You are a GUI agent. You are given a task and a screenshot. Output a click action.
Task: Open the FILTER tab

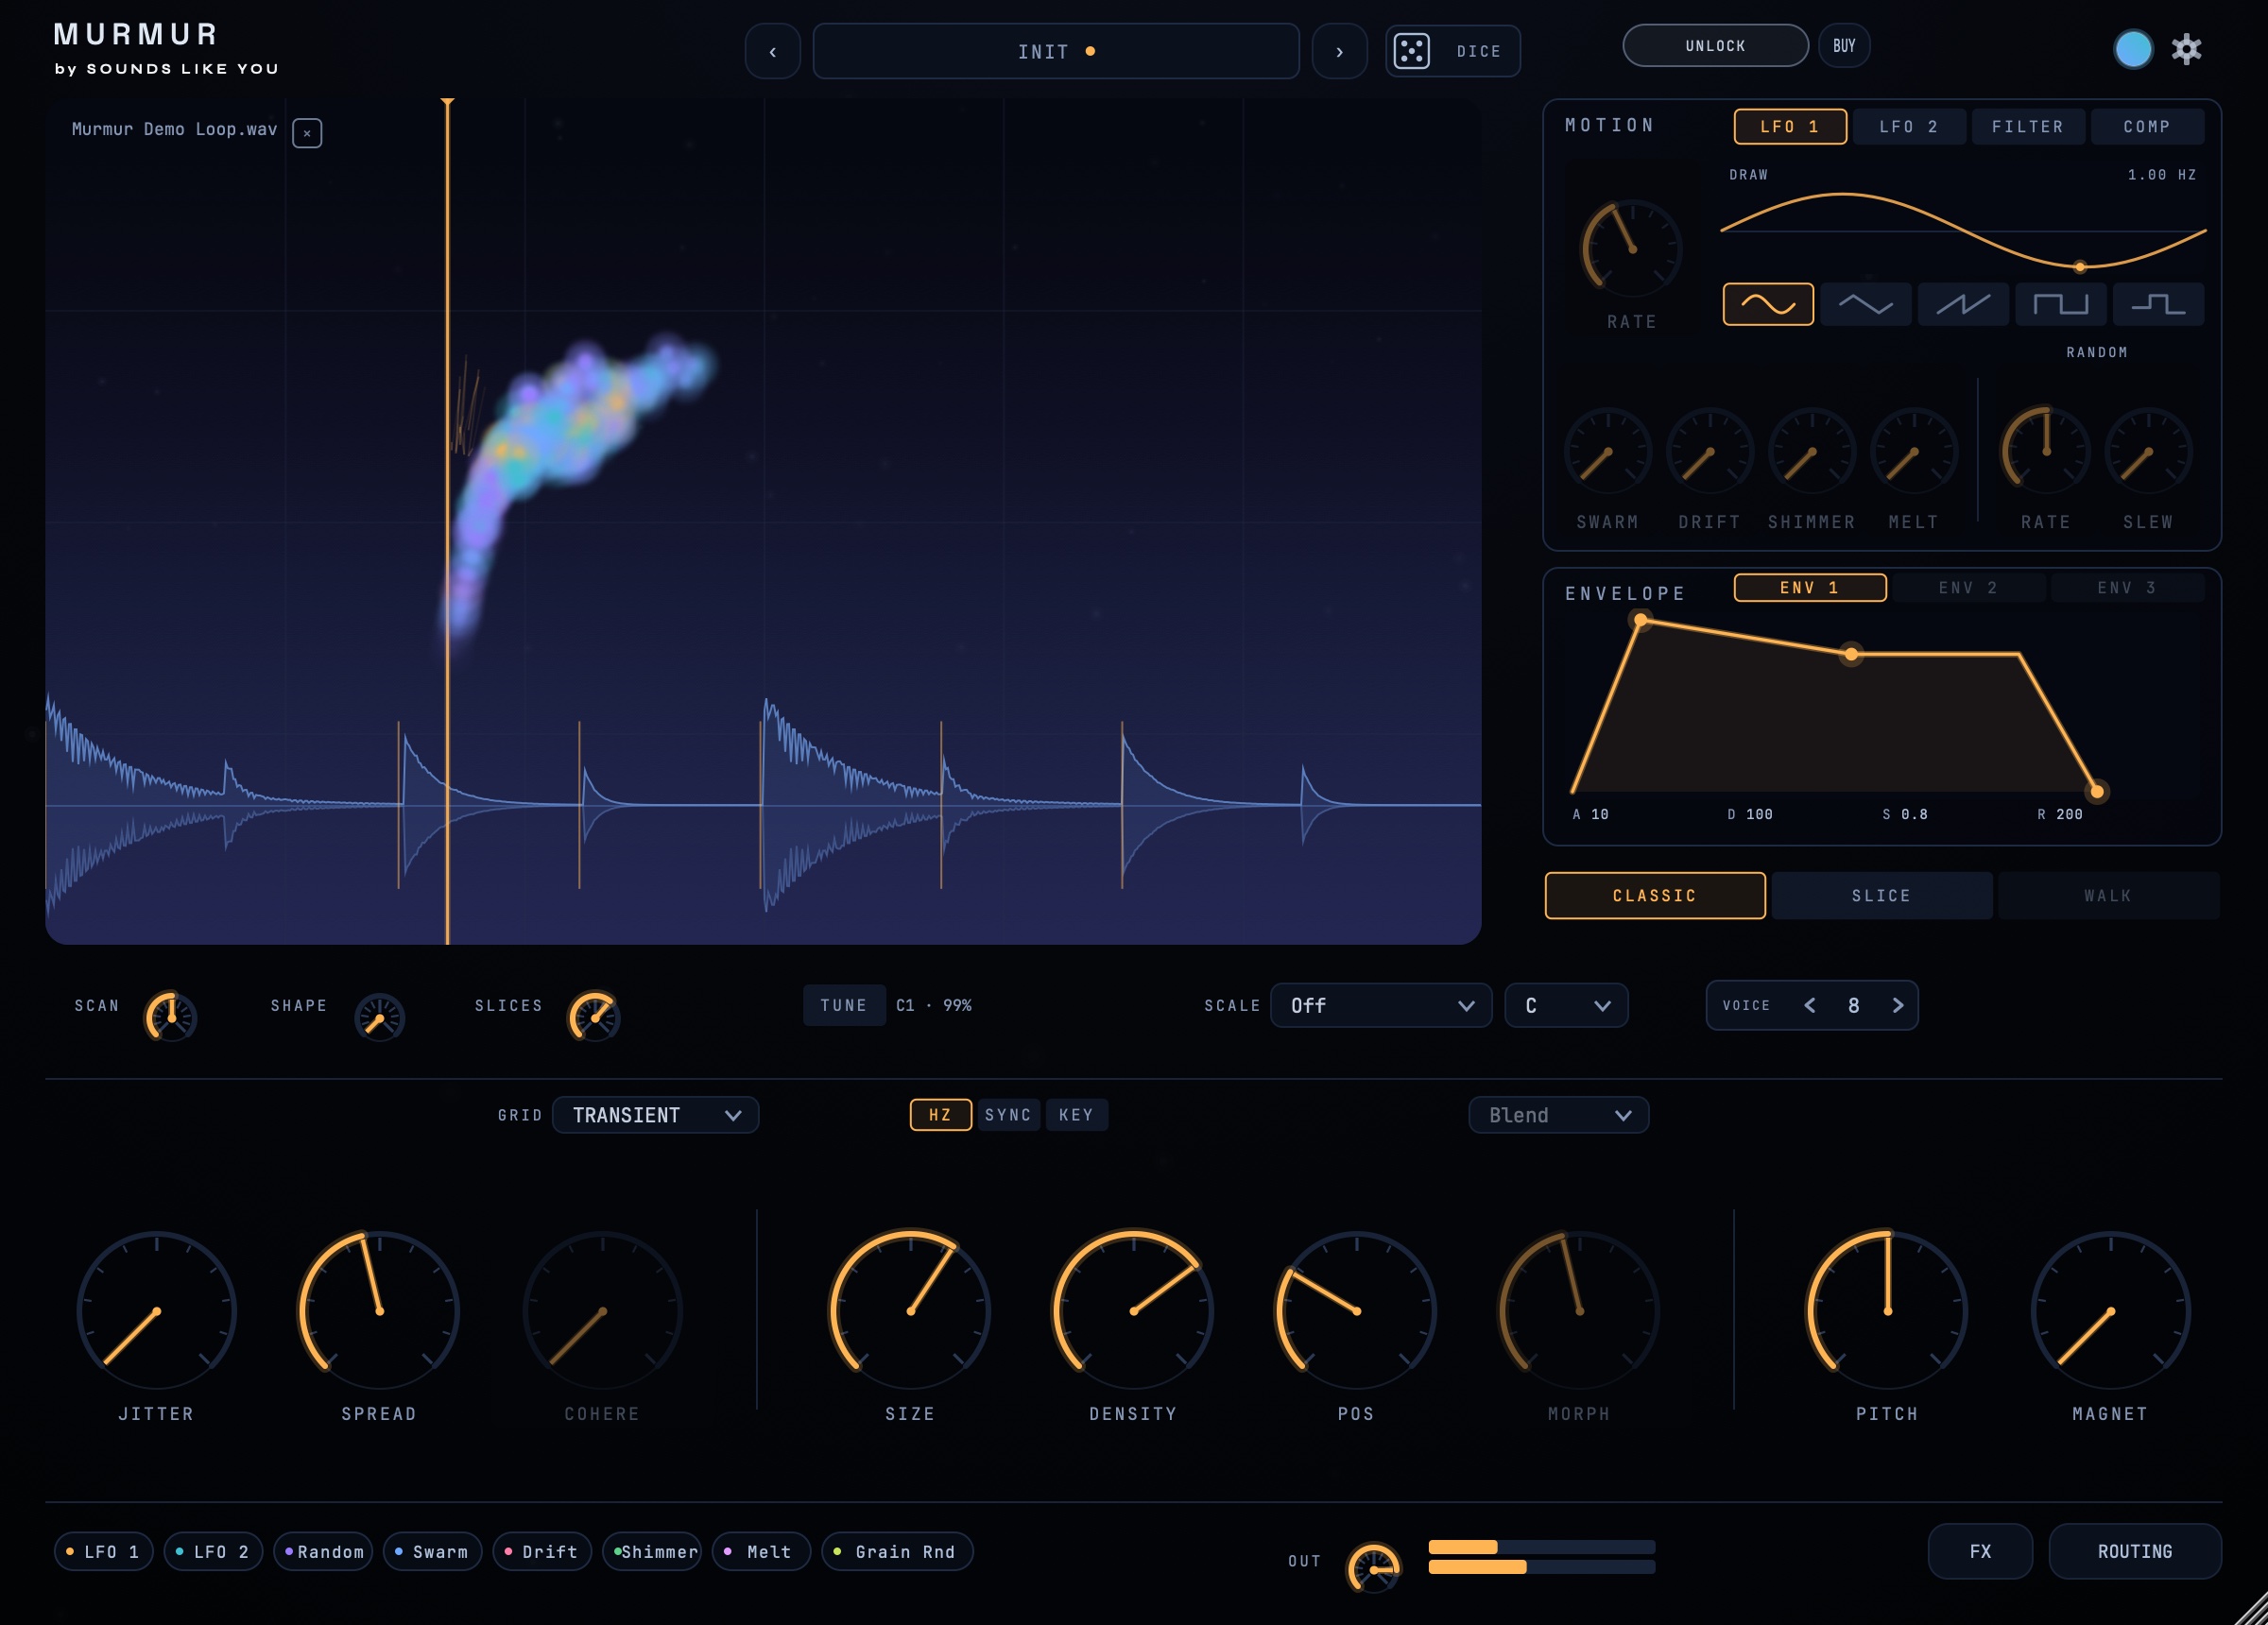(x=2028, y=127)
